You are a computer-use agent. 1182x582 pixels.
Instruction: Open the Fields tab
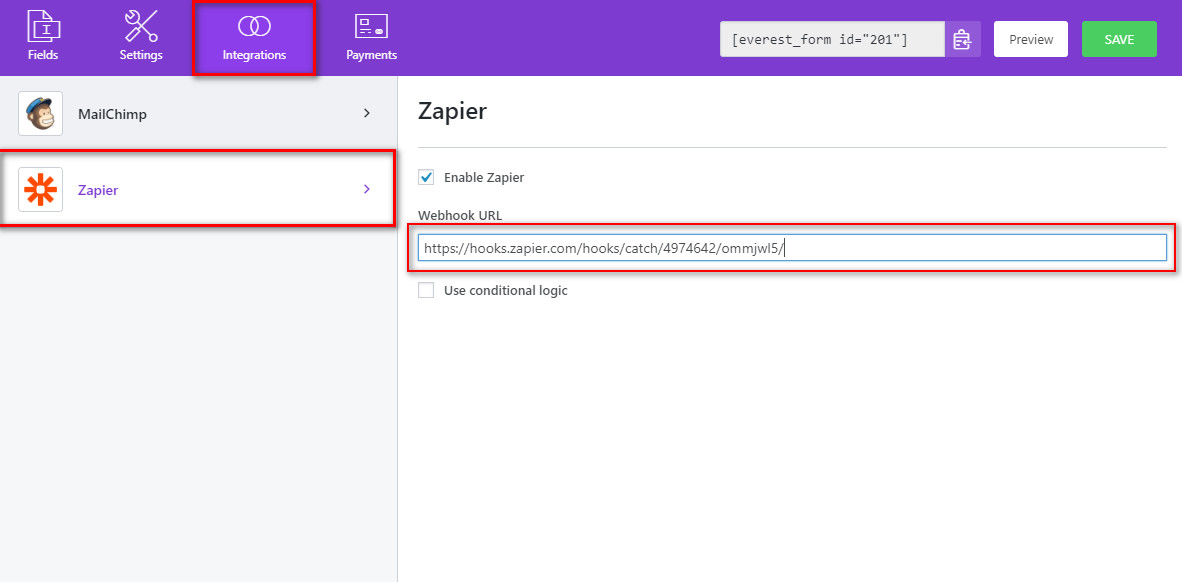(x=43, y=35)
